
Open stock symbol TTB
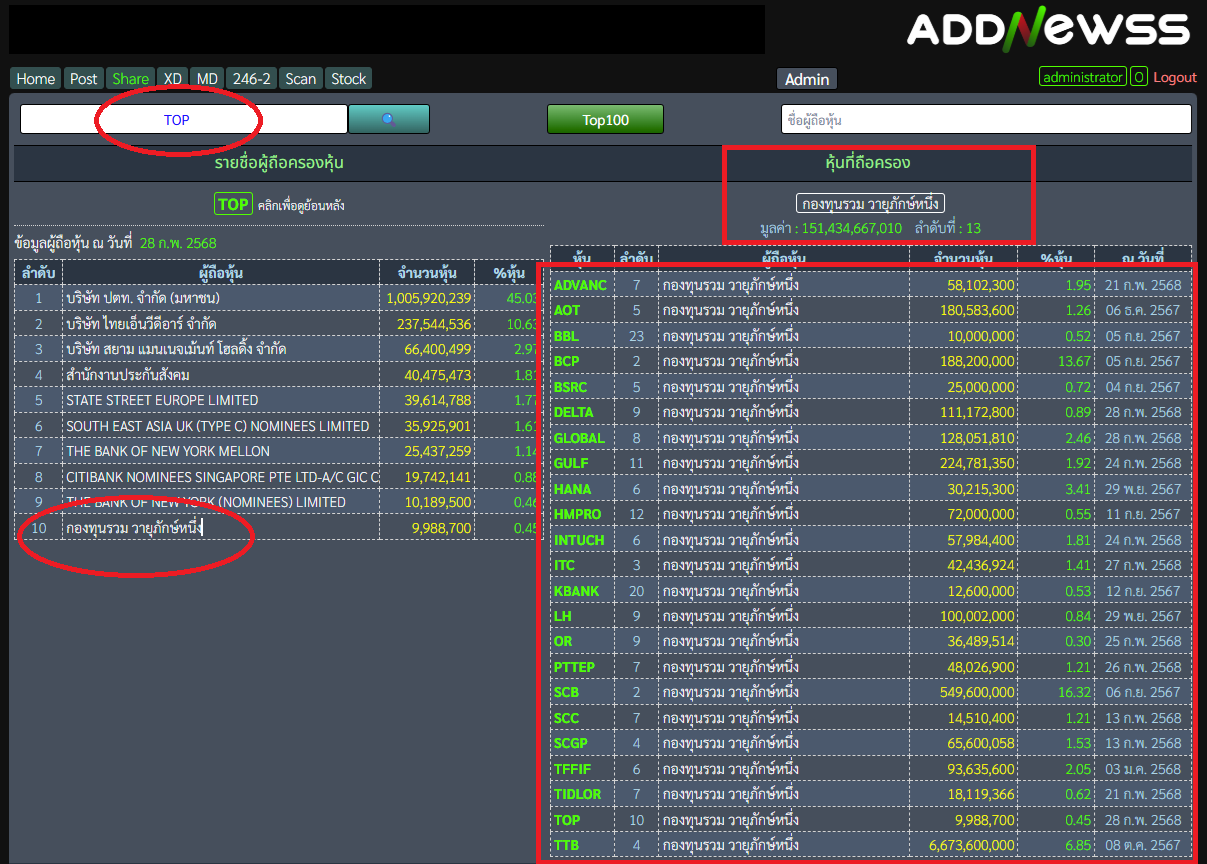566,845
